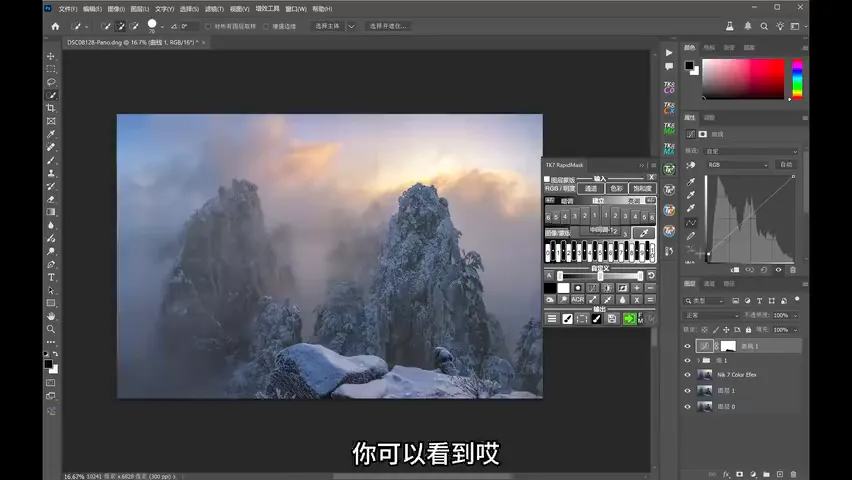This screenshot has height=480, width=852.
Task: Click the eyedropper button in TK7 RapidMask
Action: [644, 233]
